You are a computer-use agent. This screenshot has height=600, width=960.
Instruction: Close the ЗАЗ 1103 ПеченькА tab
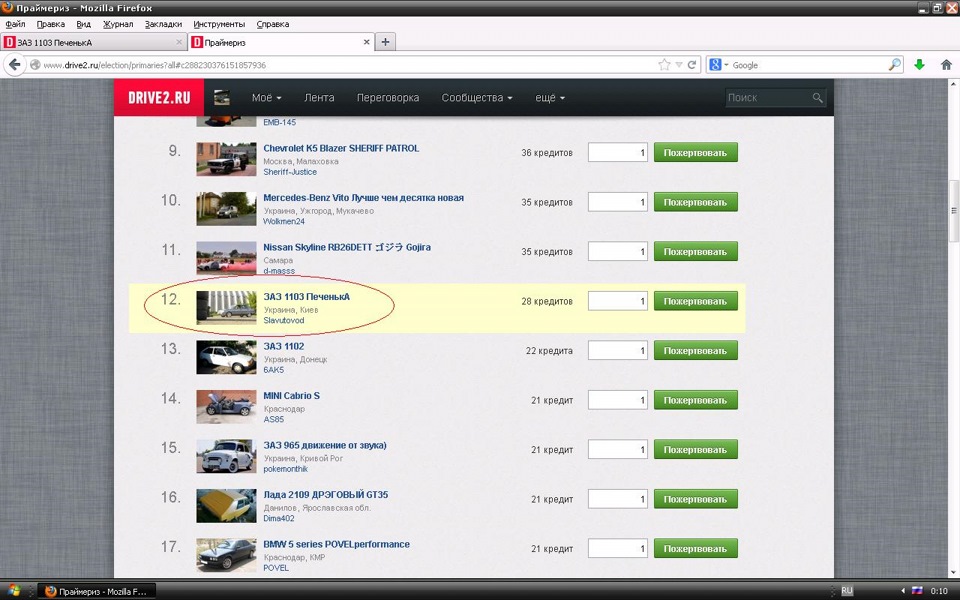[179, 42]
